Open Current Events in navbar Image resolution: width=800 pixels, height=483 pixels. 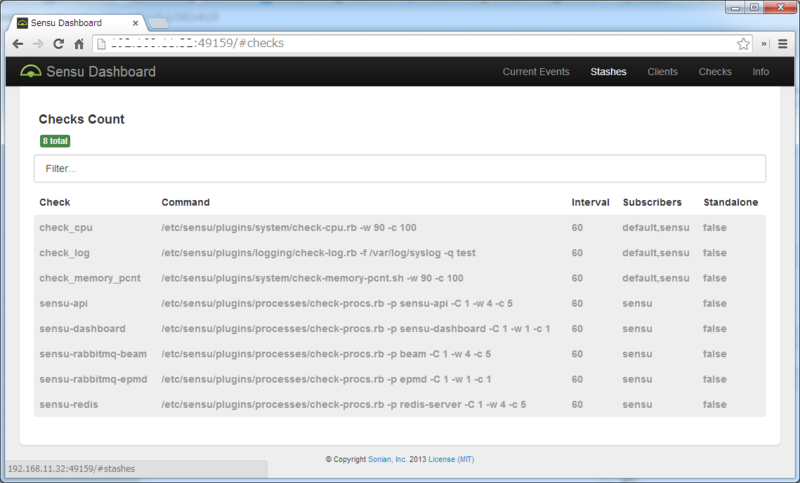click(x=536, y=72)
